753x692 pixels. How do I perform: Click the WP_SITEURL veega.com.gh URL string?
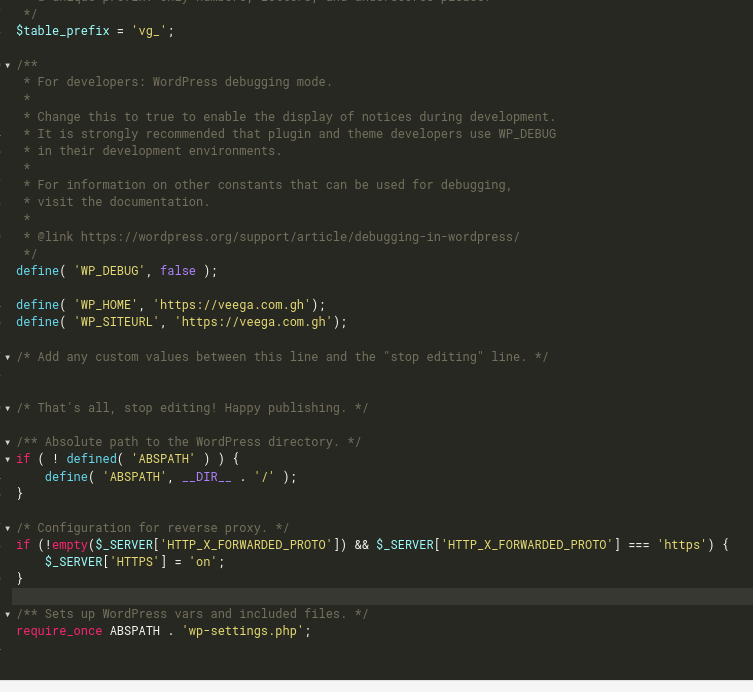(x=253, y=322)
